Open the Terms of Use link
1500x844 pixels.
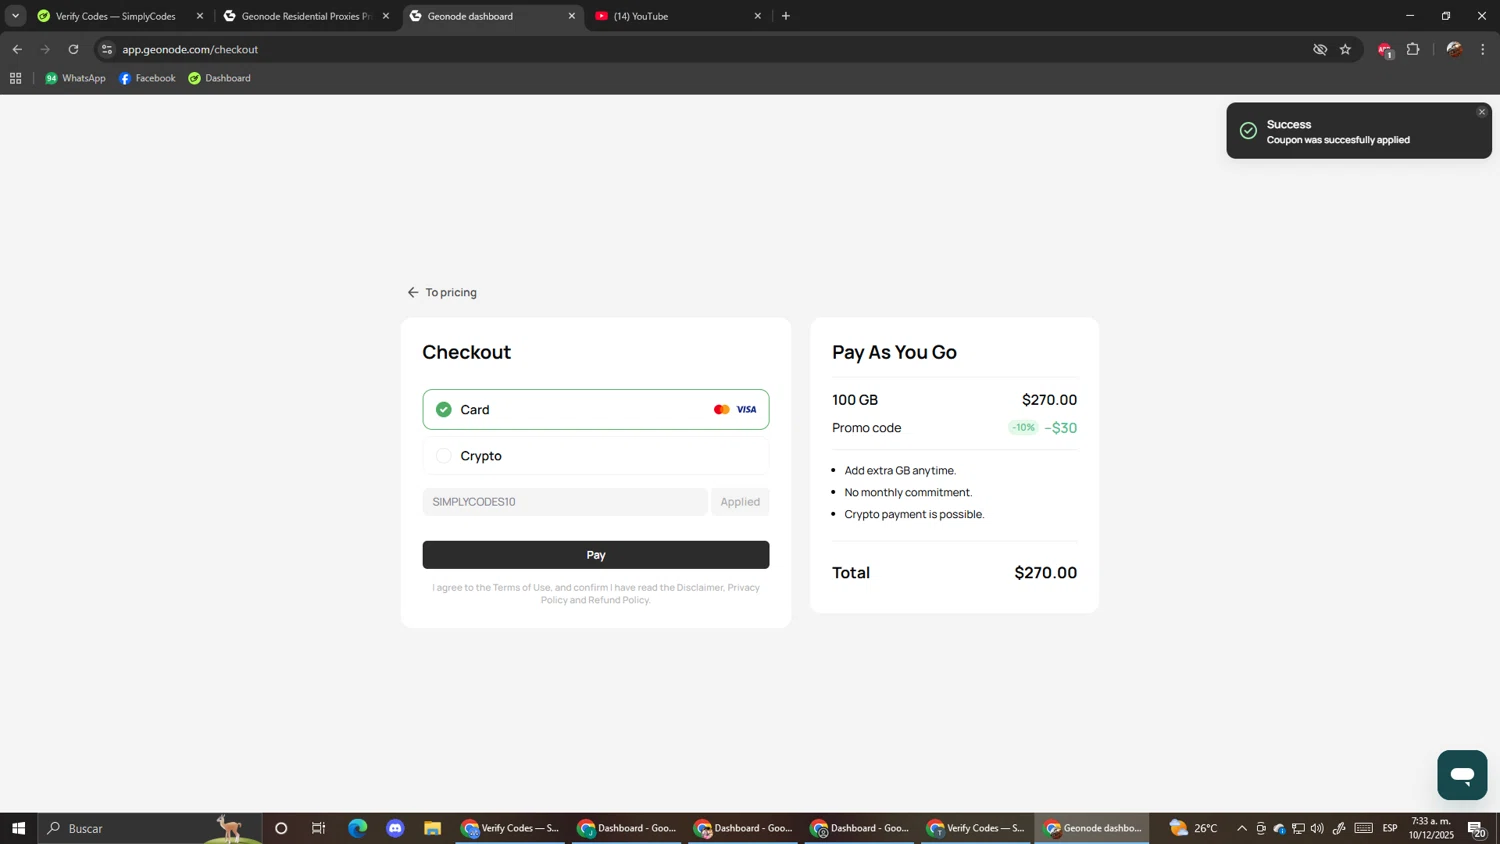(x=521, y=587)
